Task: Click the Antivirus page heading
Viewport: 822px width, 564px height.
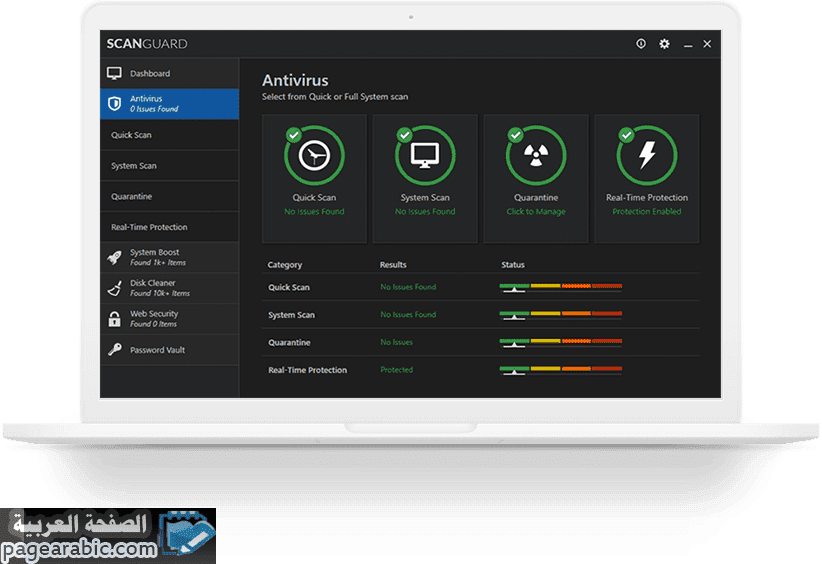Action: [295, 80]
